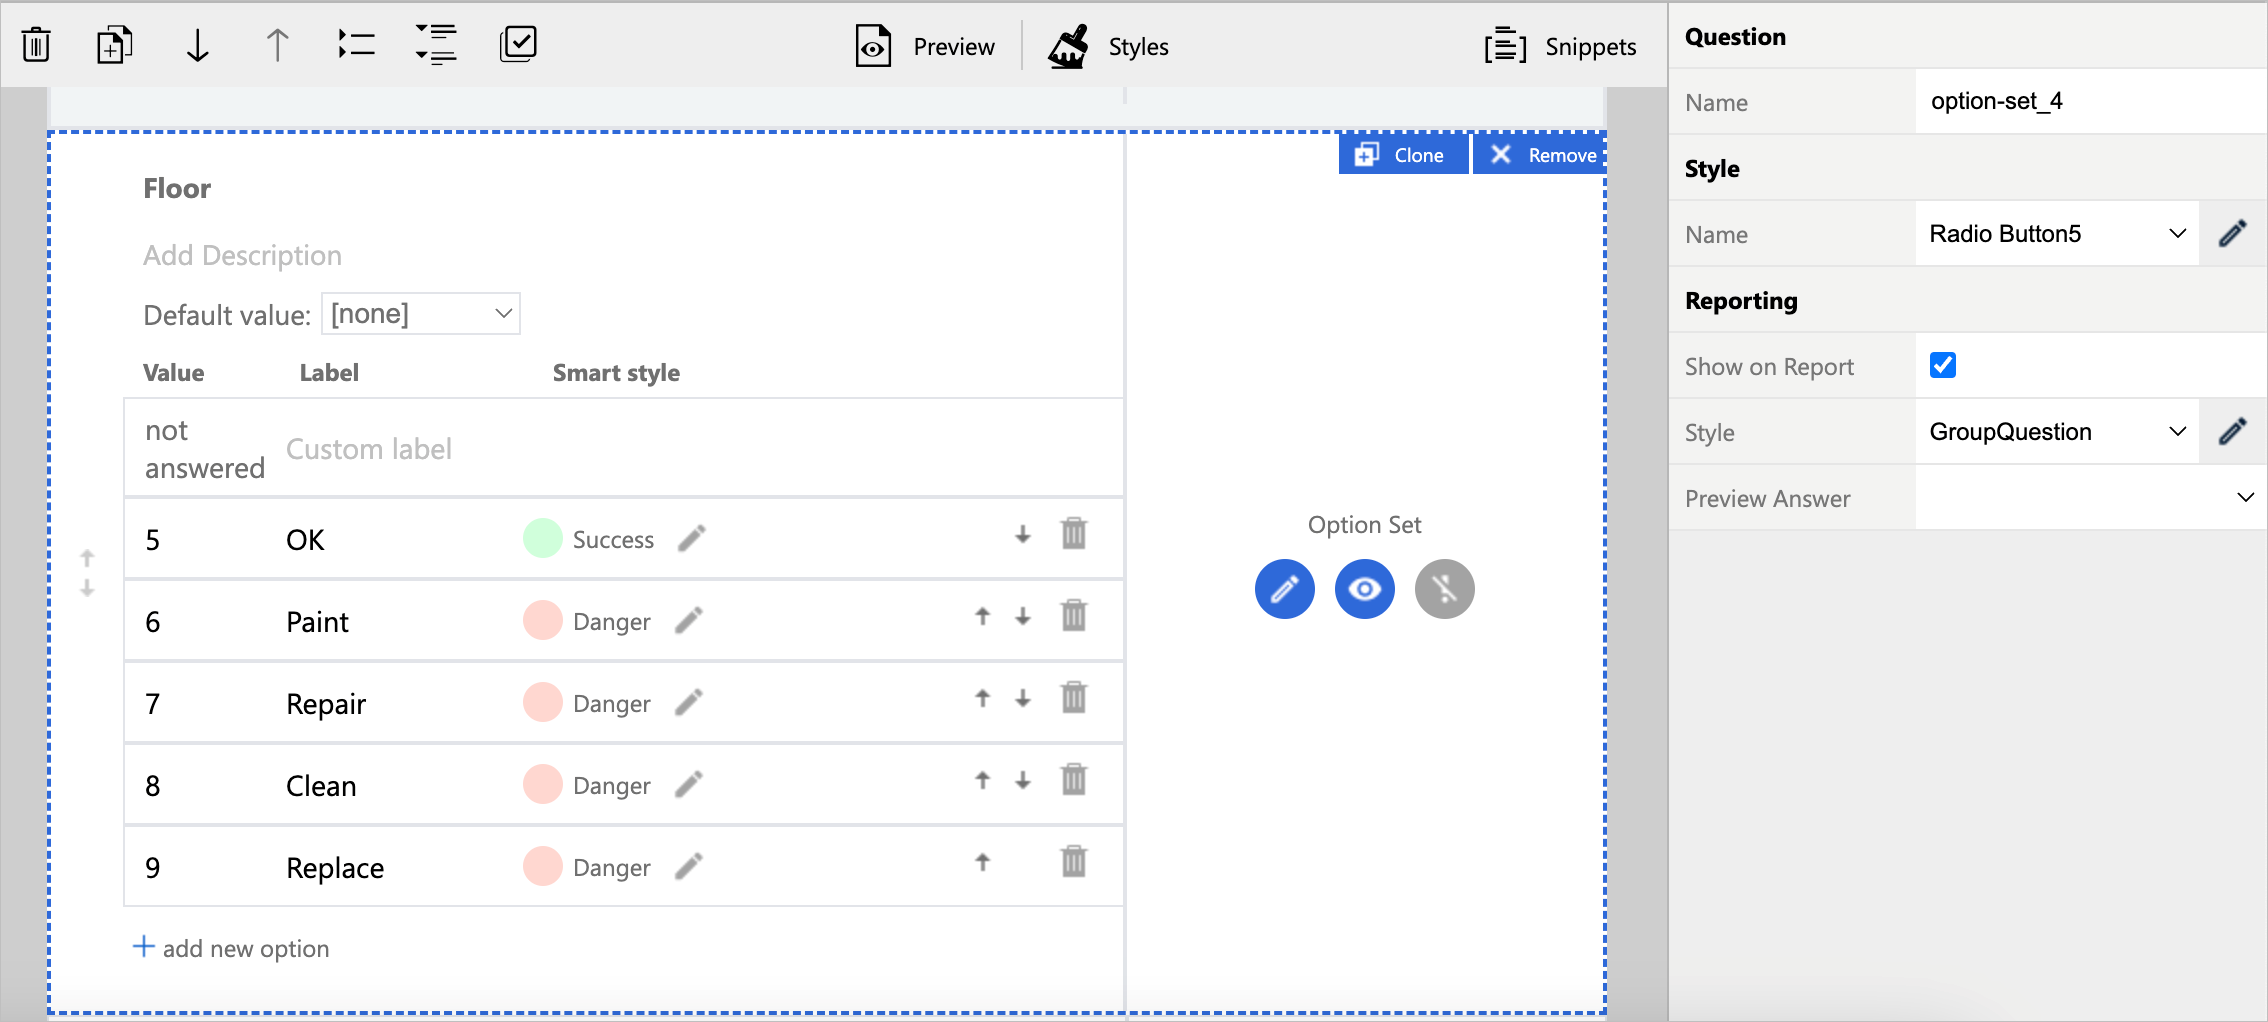Edit smart style pencil for Clean row

pos(689,785)
